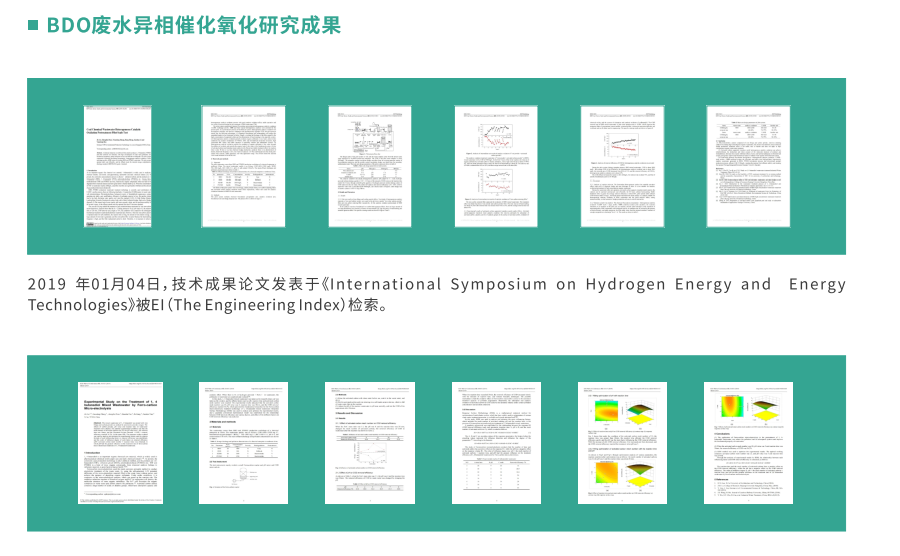Open fifth top-row page with red-black line chart

tap(622, 166)
